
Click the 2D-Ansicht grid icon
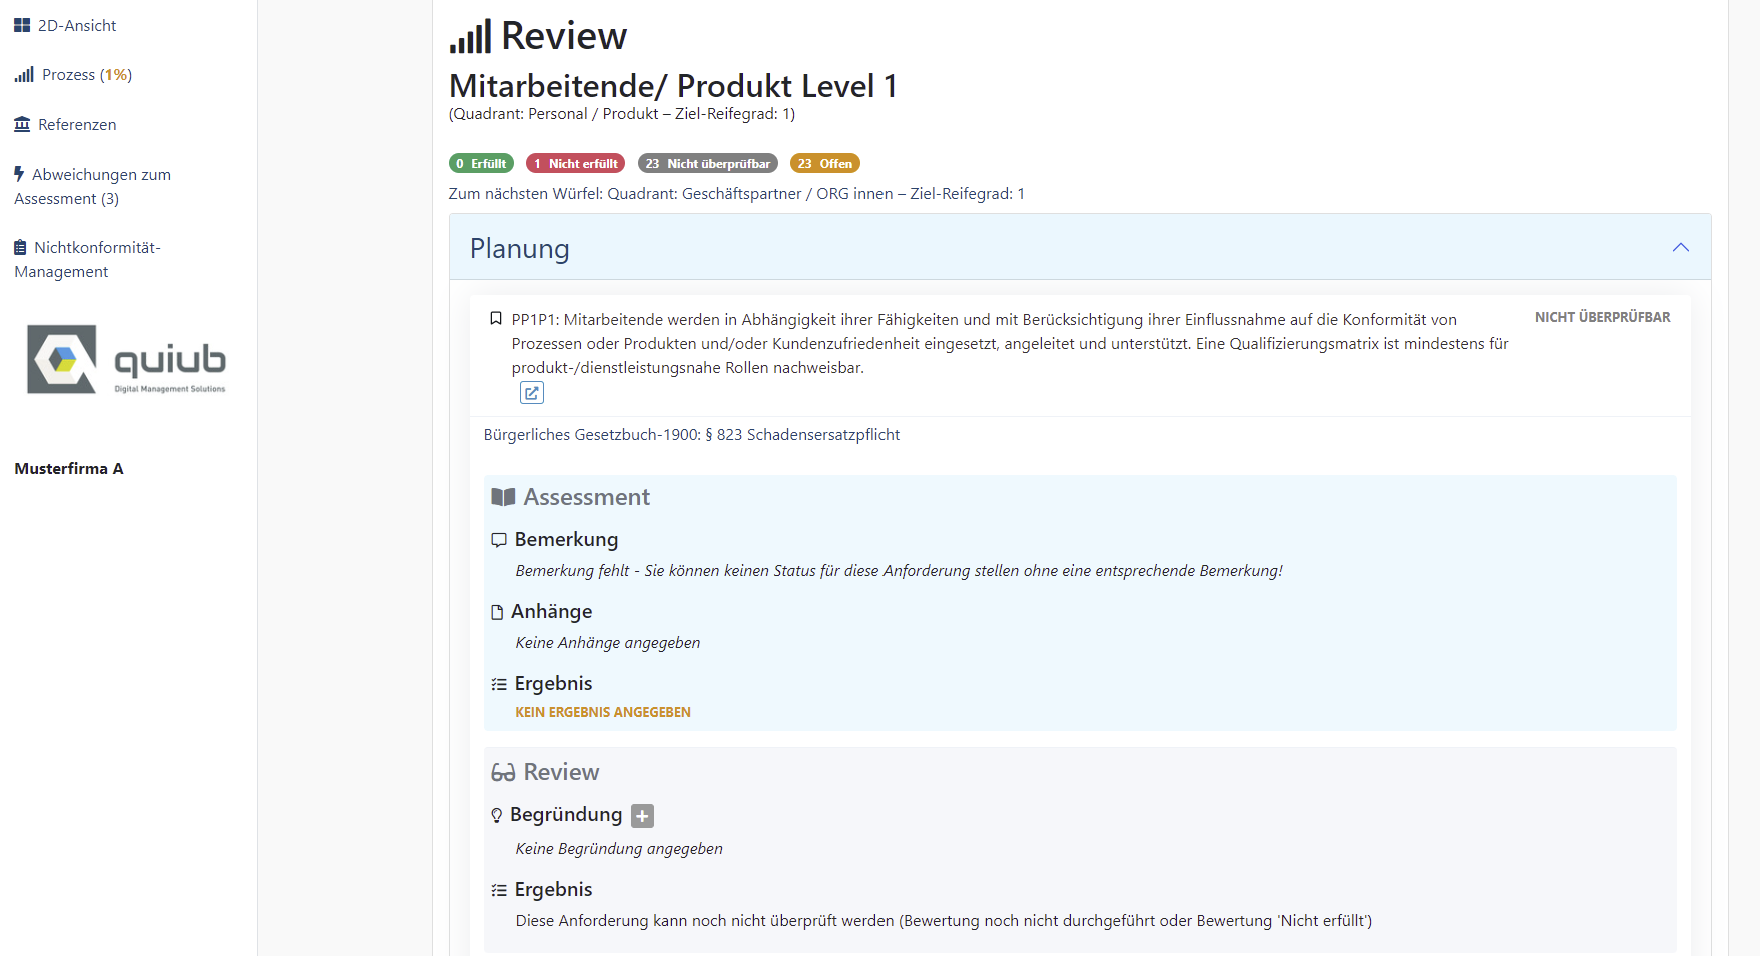tap(21, 24)
